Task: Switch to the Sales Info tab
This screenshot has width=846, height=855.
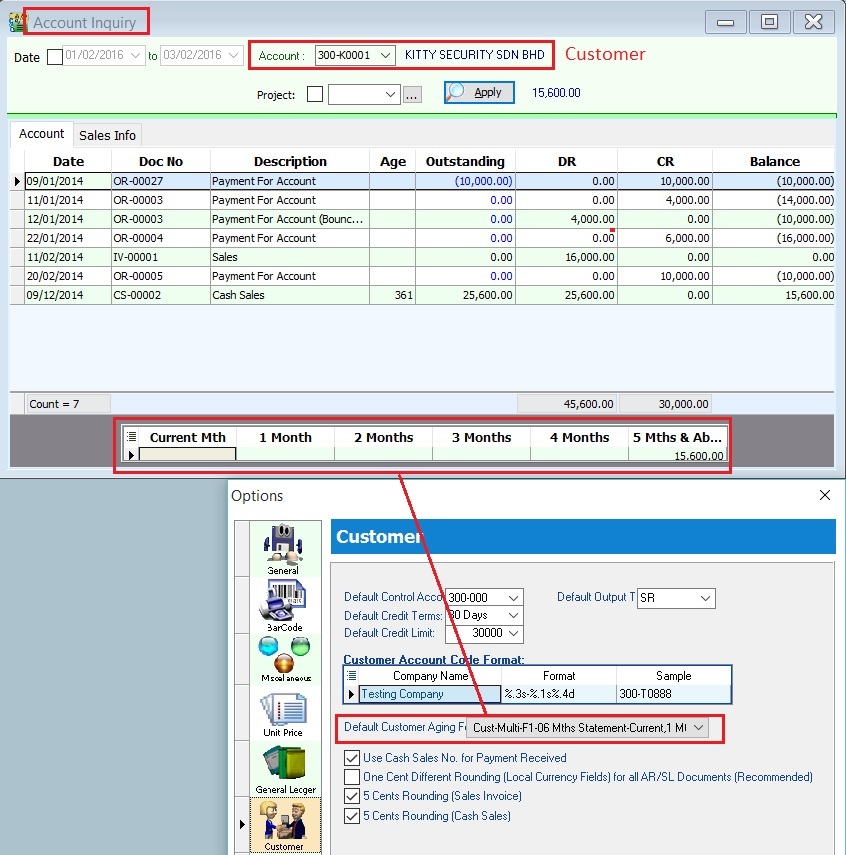Action: tap(108, 135)
